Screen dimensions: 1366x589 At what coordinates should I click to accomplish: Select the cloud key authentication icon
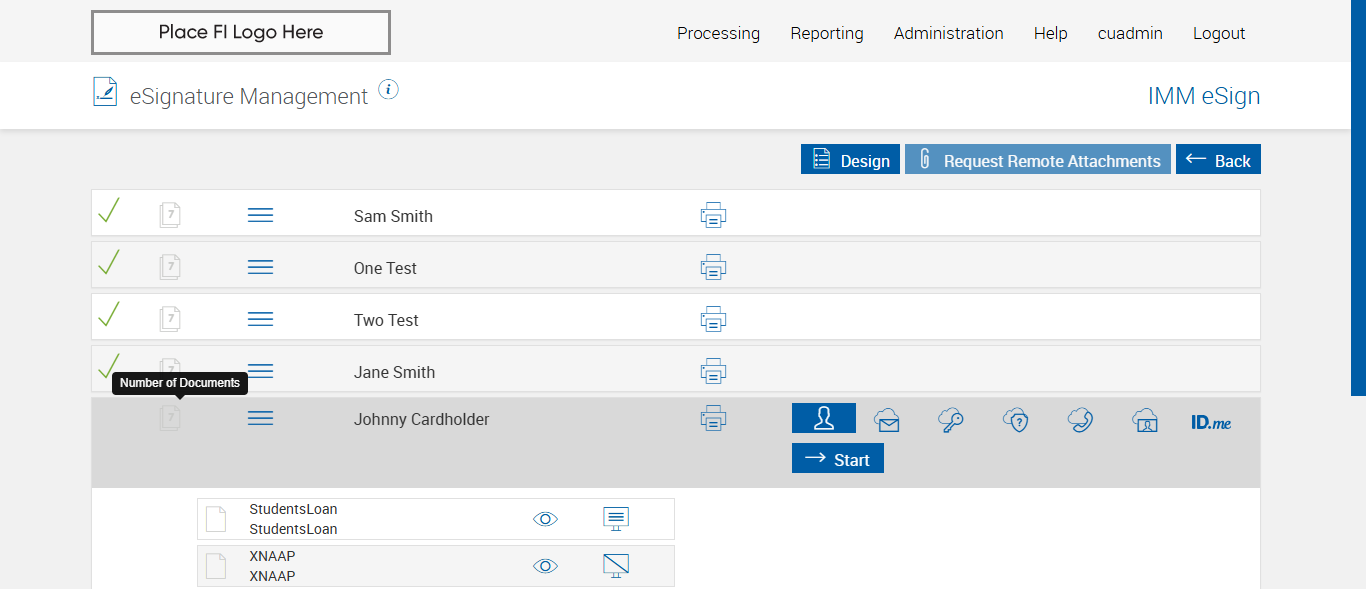951,420
